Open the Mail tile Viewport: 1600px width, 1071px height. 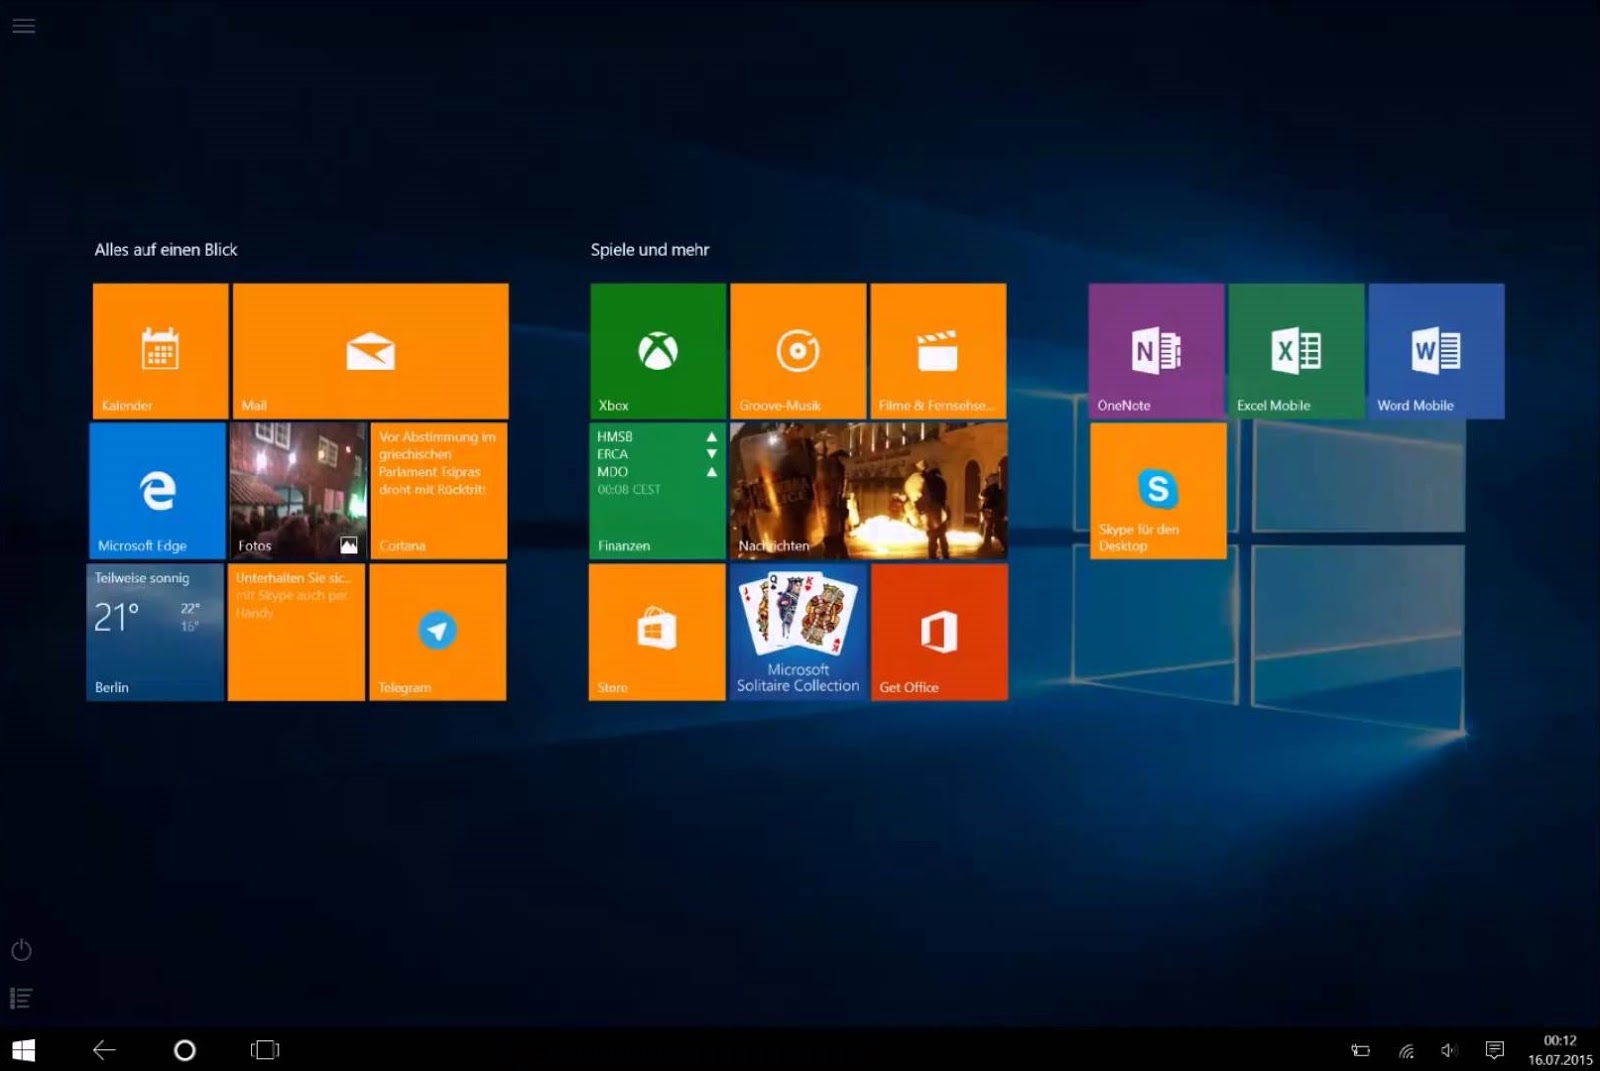(x=370, y=351)
